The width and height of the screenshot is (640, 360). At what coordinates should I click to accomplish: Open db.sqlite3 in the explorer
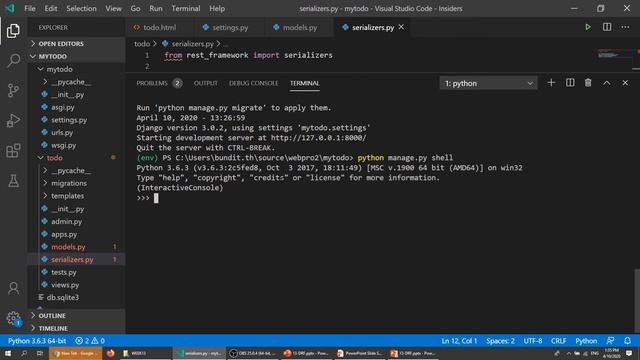point(76,298)
